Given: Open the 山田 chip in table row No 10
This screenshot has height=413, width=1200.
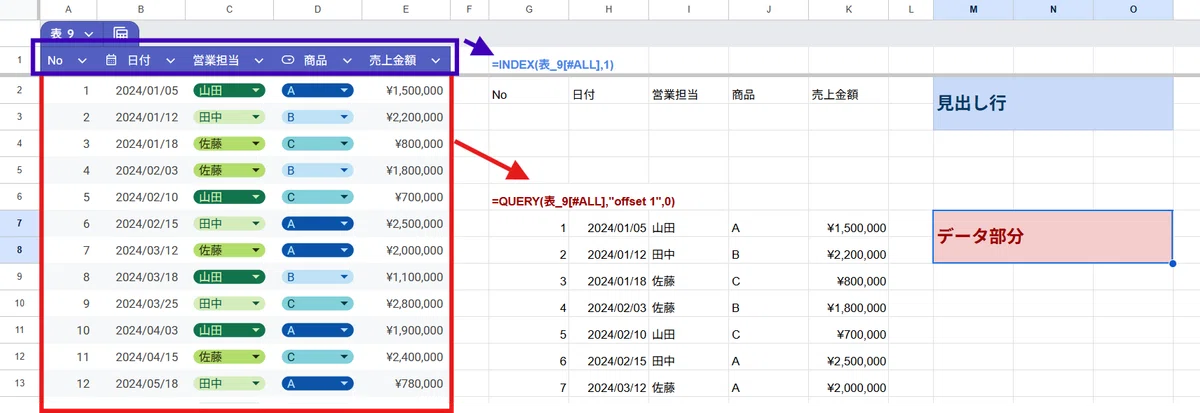Looking at the screenshot, I should [x=229, y=329].
